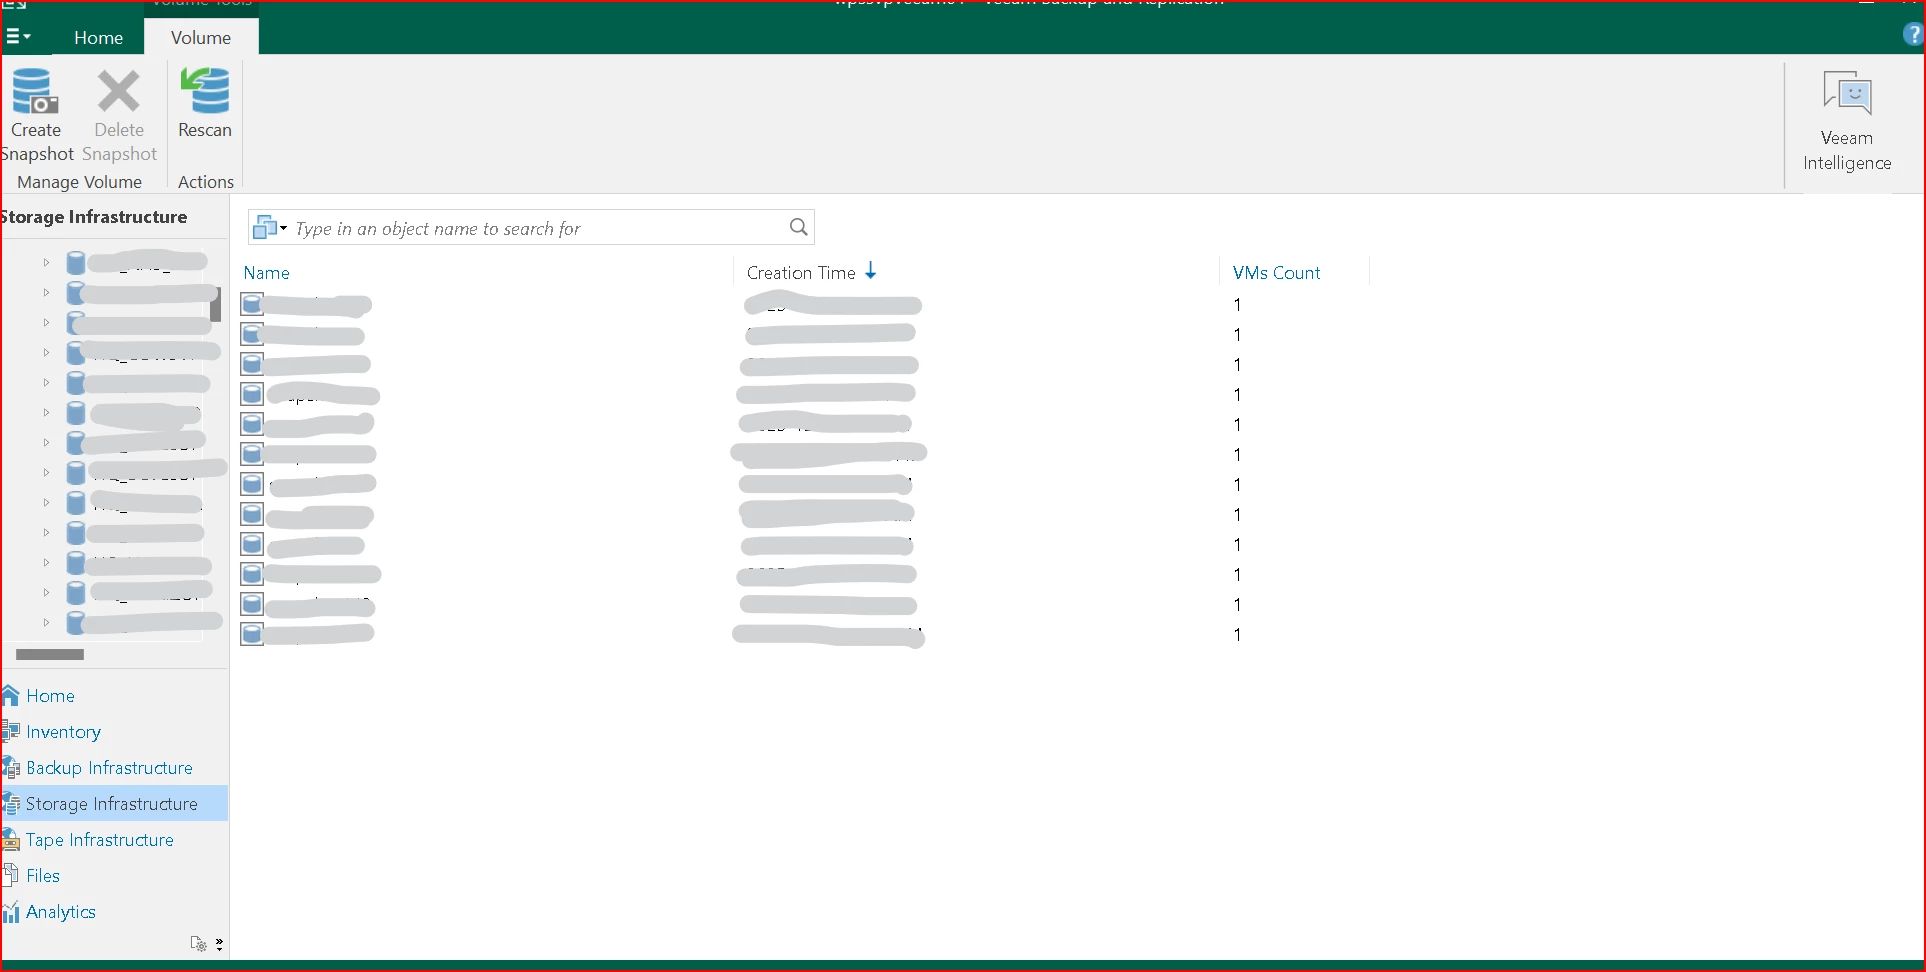This screenshot has width=1926, height=972.
Task: Select the first snapshot row icon
Action: [x=252, y=304]
